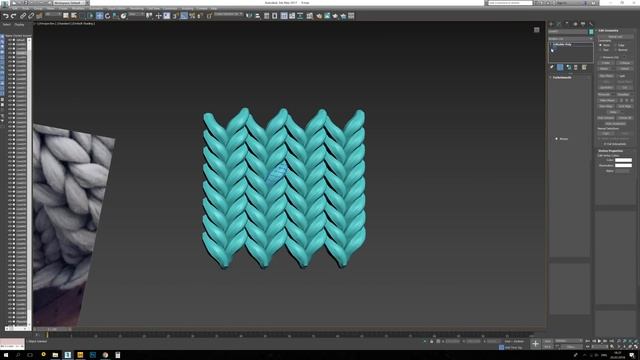Switch to the Create command panel tab
Viewport: 640px width, 360px height.
tap(551, 24)
